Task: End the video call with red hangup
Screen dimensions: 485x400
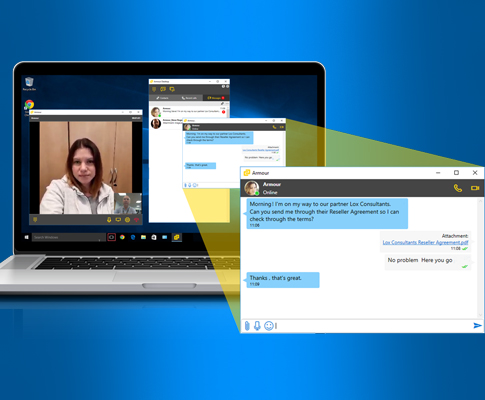Action: (x=136, y=220)
